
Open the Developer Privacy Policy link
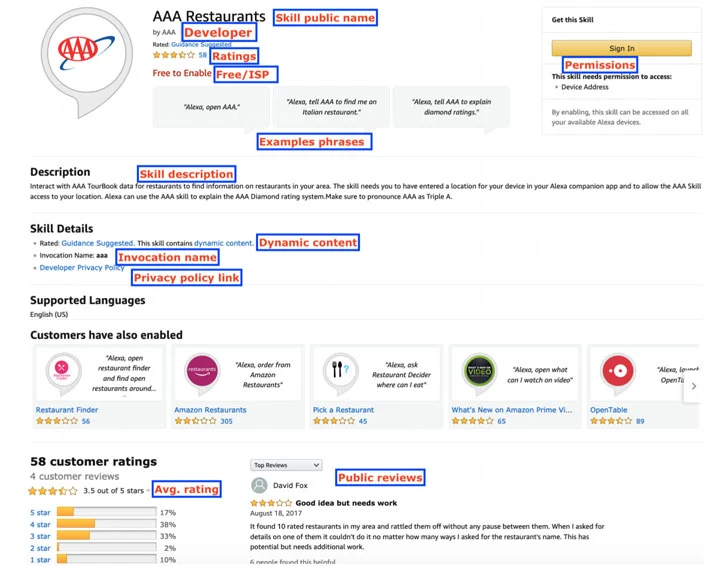click(82, 267)
